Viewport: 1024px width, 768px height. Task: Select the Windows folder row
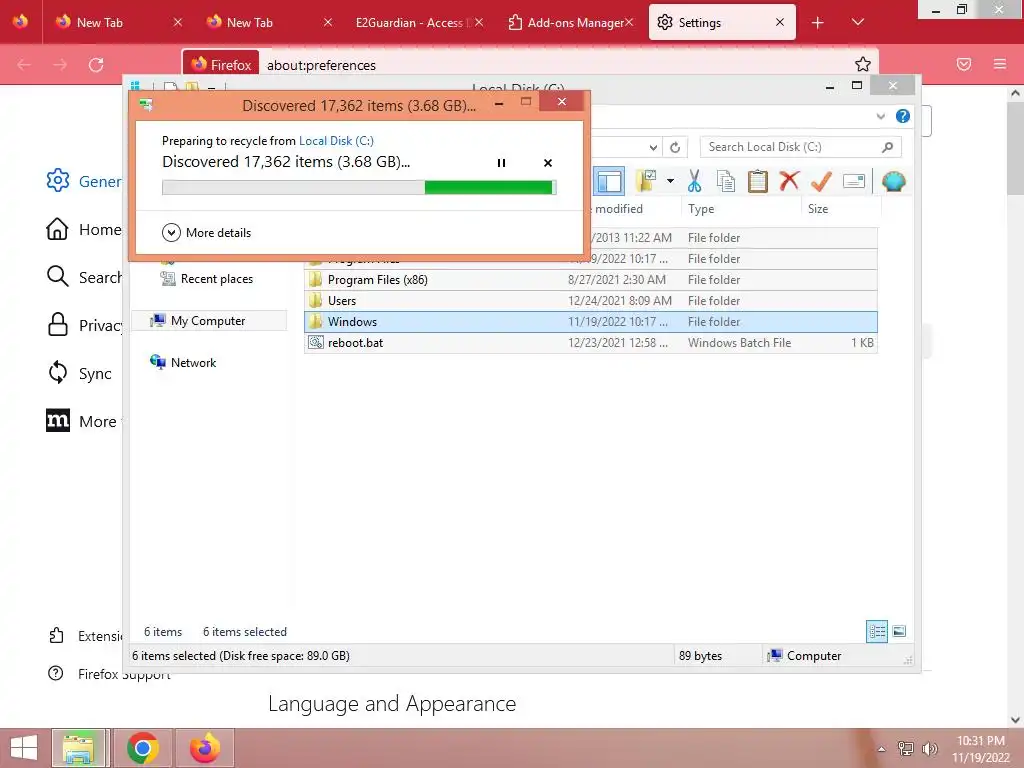click(x=590, y=321)
